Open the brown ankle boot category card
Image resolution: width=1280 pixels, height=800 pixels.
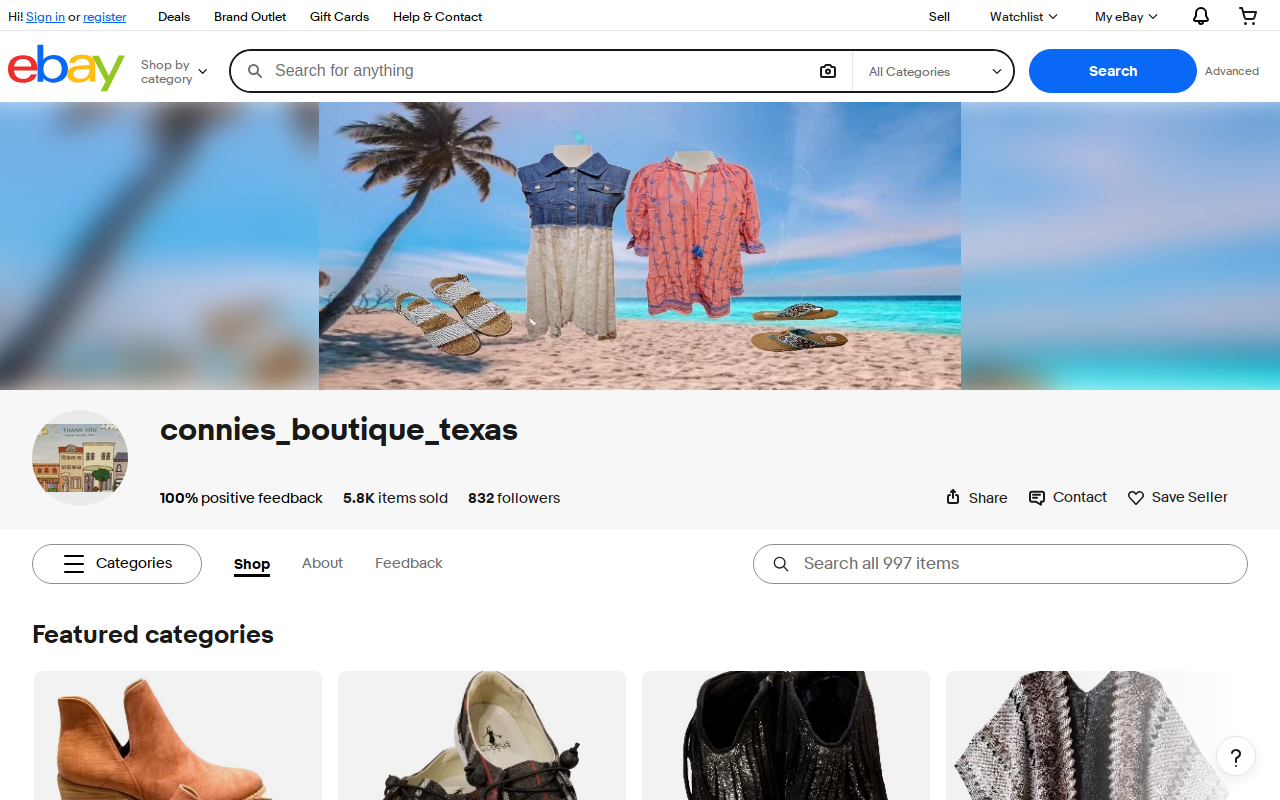click(178, 735)
